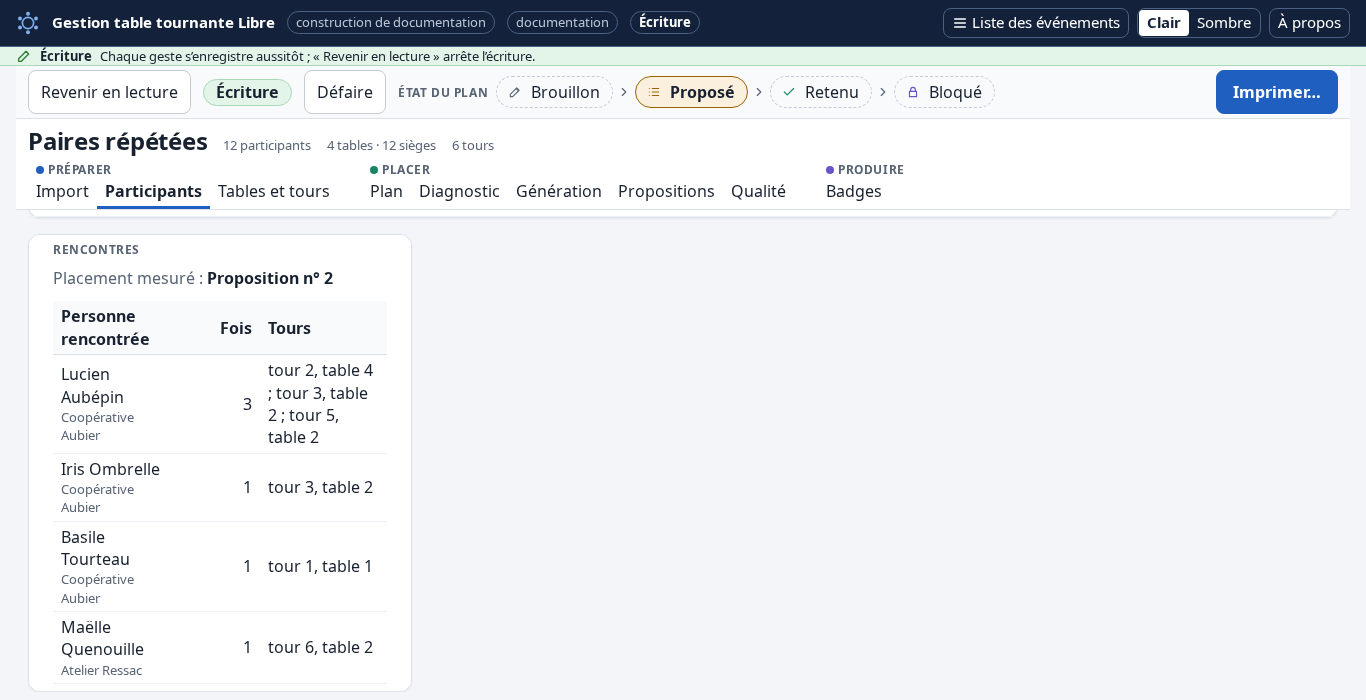This screenshot has width=1366, height=700.
Task: Switch to the Diagnostic tab
Action: [459, 191]
